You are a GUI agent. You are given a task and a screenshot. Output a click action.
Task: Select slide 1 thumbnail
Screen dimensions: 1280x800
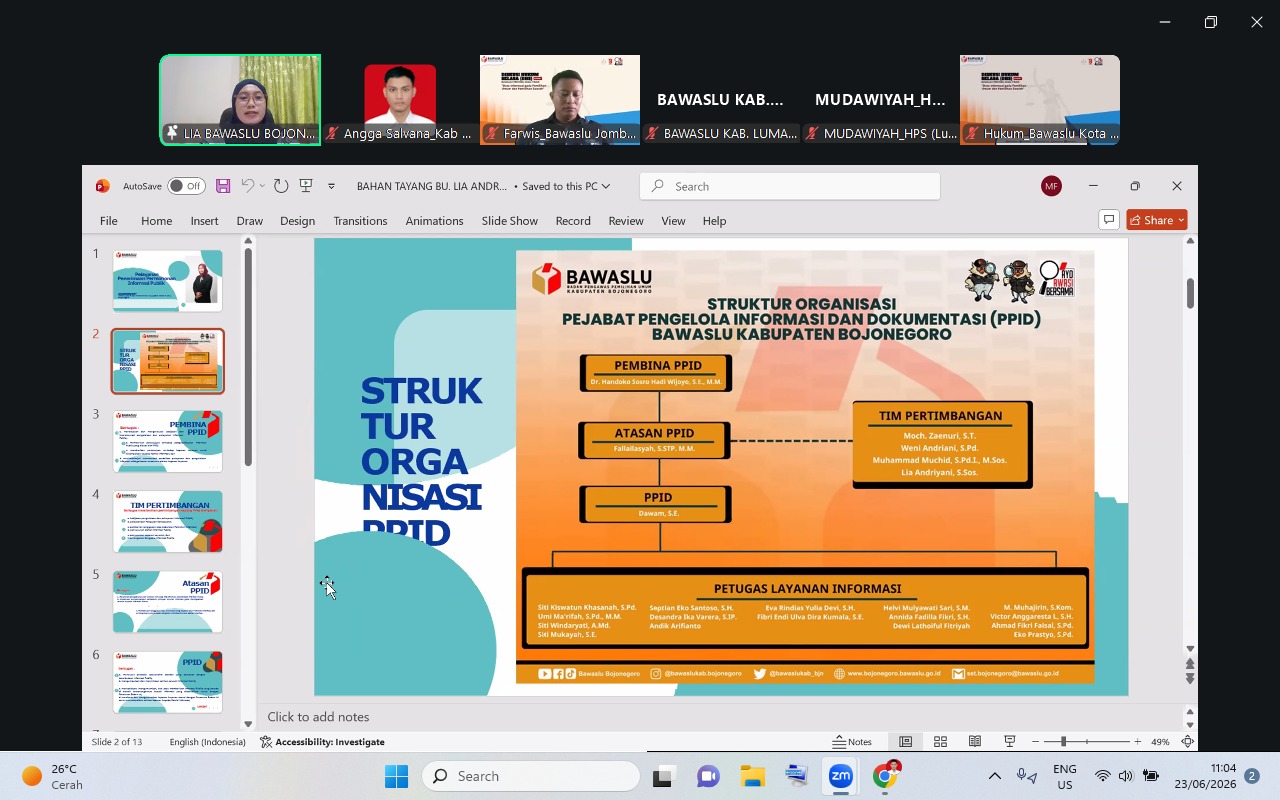click(x=168, y=281)
